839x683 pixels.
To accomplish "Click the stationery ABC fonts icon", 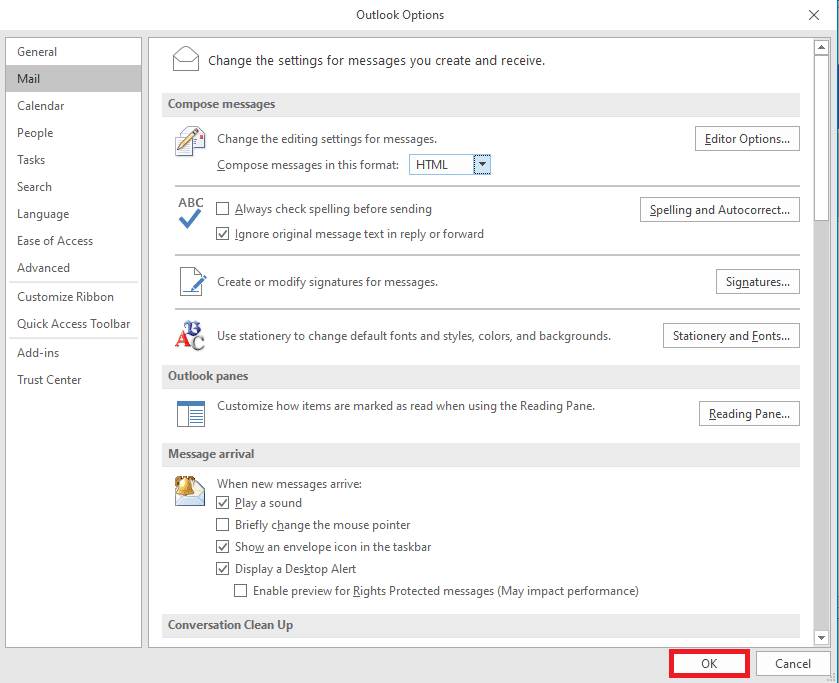I will coord(189,335).
